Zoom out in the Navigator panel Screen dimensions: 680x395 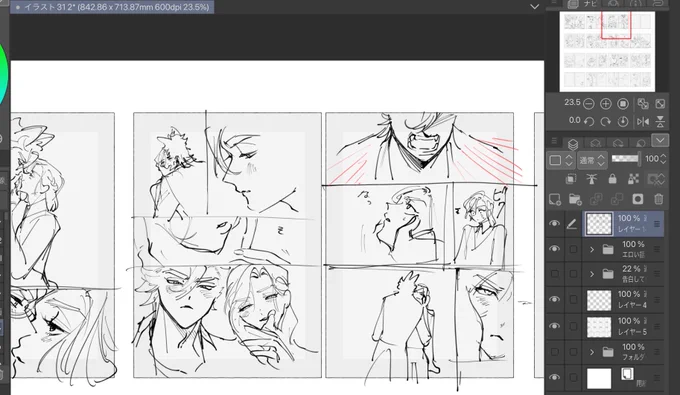tap(588, 104)
